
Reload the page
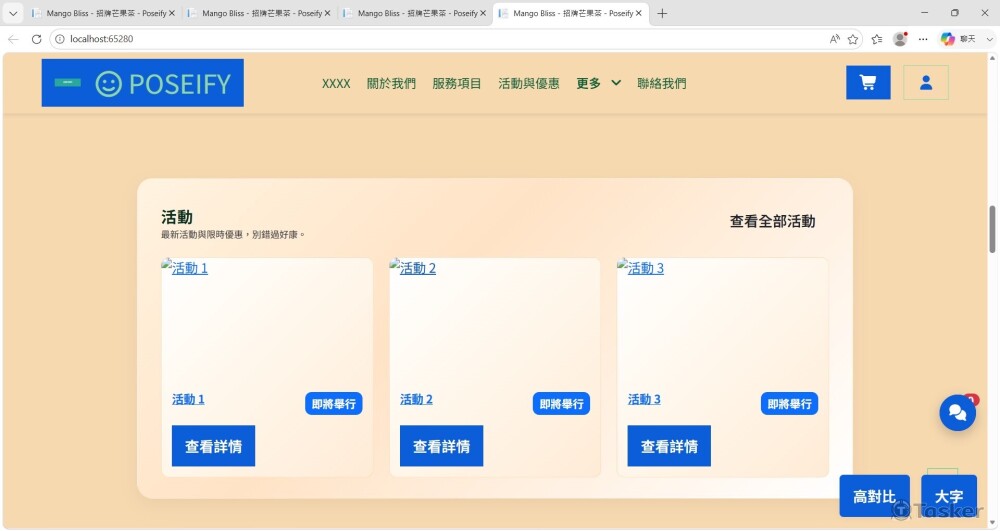coord(36,39)
